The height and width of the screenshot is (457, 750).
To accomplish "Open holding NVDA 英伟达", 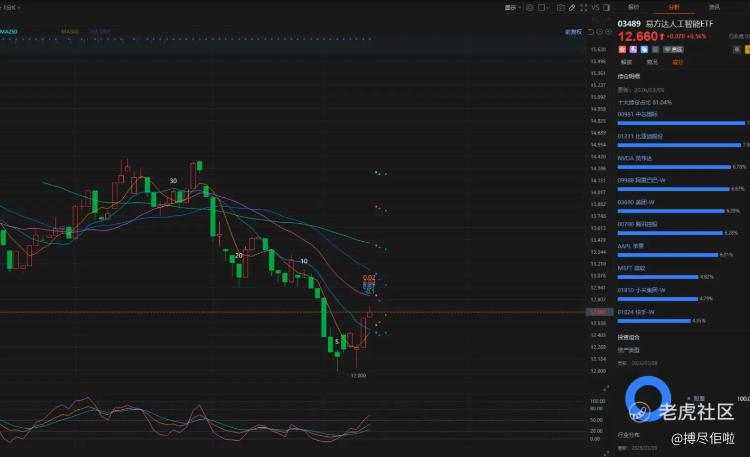I will pyautogui.click(x=635, y=158).
